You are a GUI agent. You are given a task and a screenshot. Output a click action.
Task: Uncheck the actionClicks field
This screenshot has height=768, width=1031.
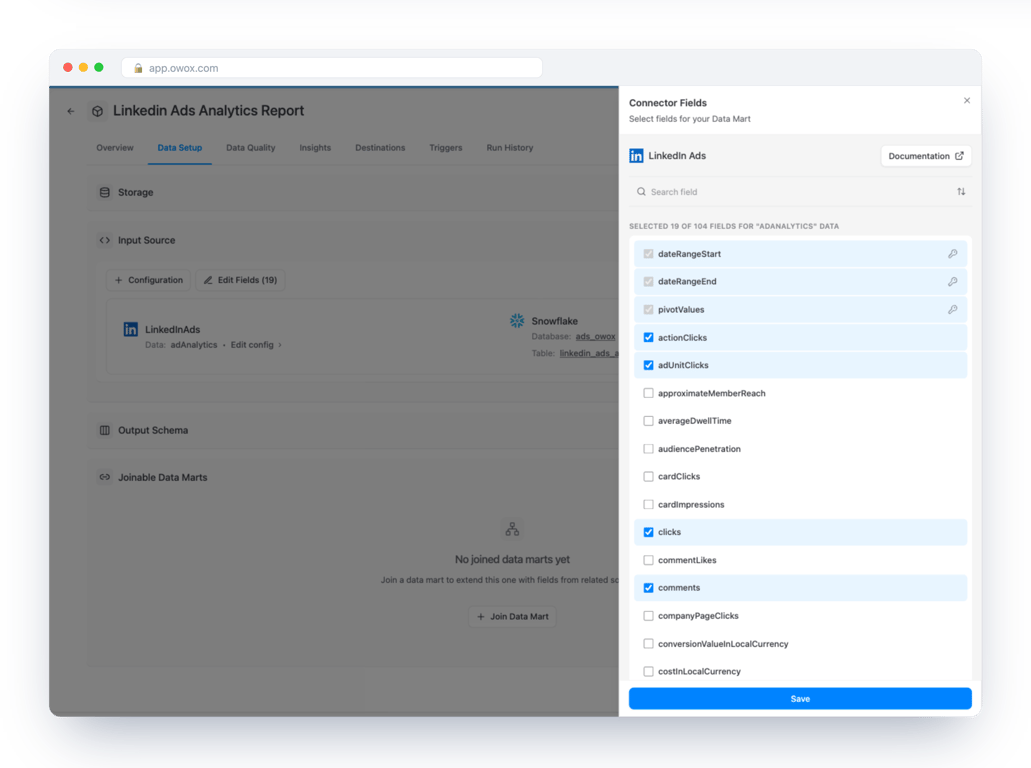coord(648,337)
